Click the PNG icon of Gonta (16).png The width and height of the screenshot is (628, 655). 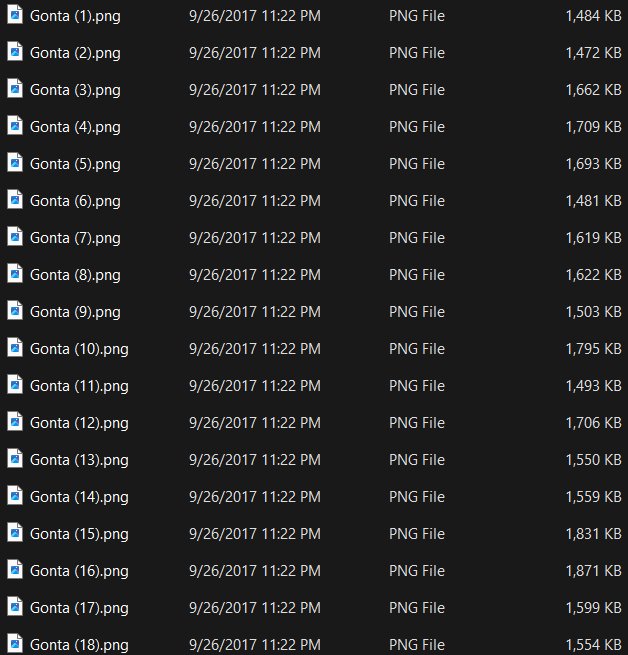(15, 570)
